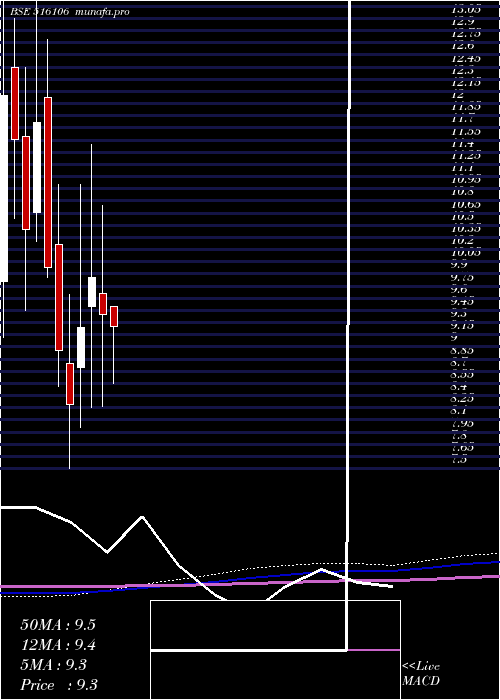Click the BSE 516106 munafa.pro chart title

pos(70,12)
